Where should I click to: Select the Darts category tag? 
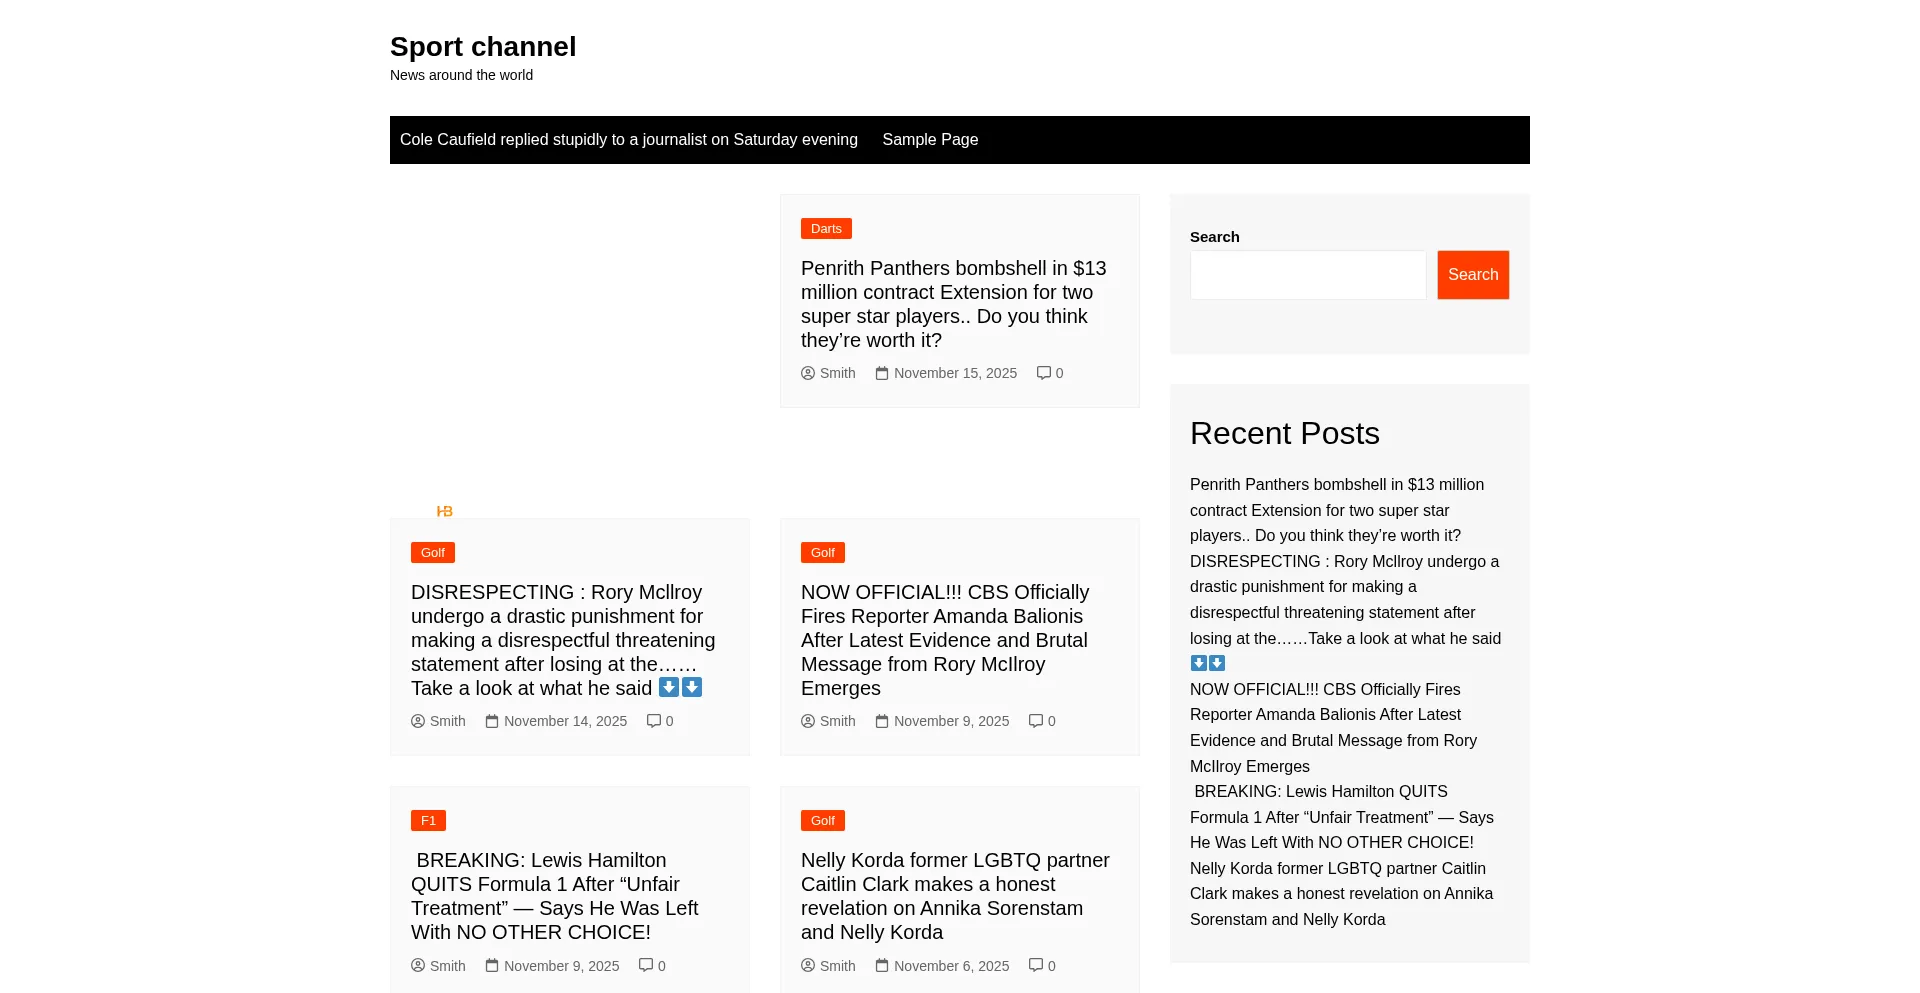coord(826,229)
